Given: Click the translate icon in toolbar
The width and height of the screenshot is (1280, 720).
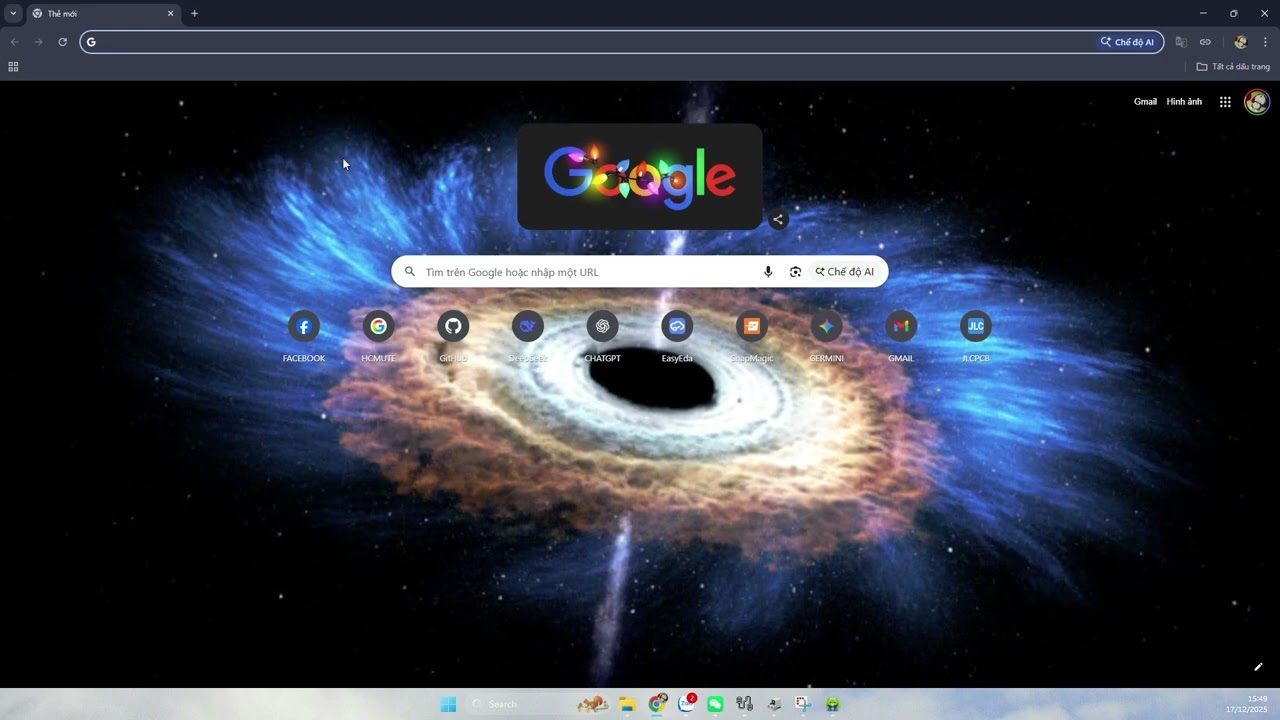Looking at the screenshot, I should [x=1181, y=42].
